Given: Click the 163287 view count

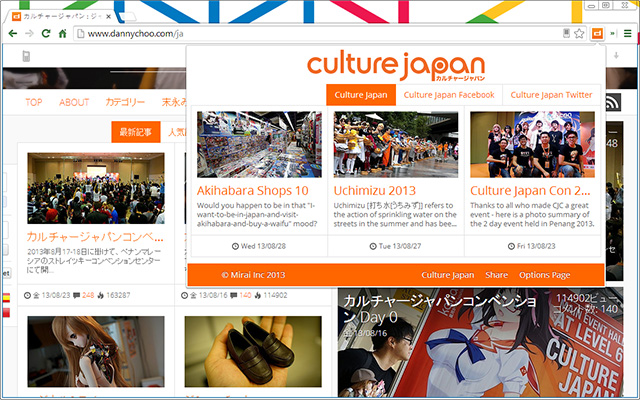Looking at the screenshot, I should 118,295.
